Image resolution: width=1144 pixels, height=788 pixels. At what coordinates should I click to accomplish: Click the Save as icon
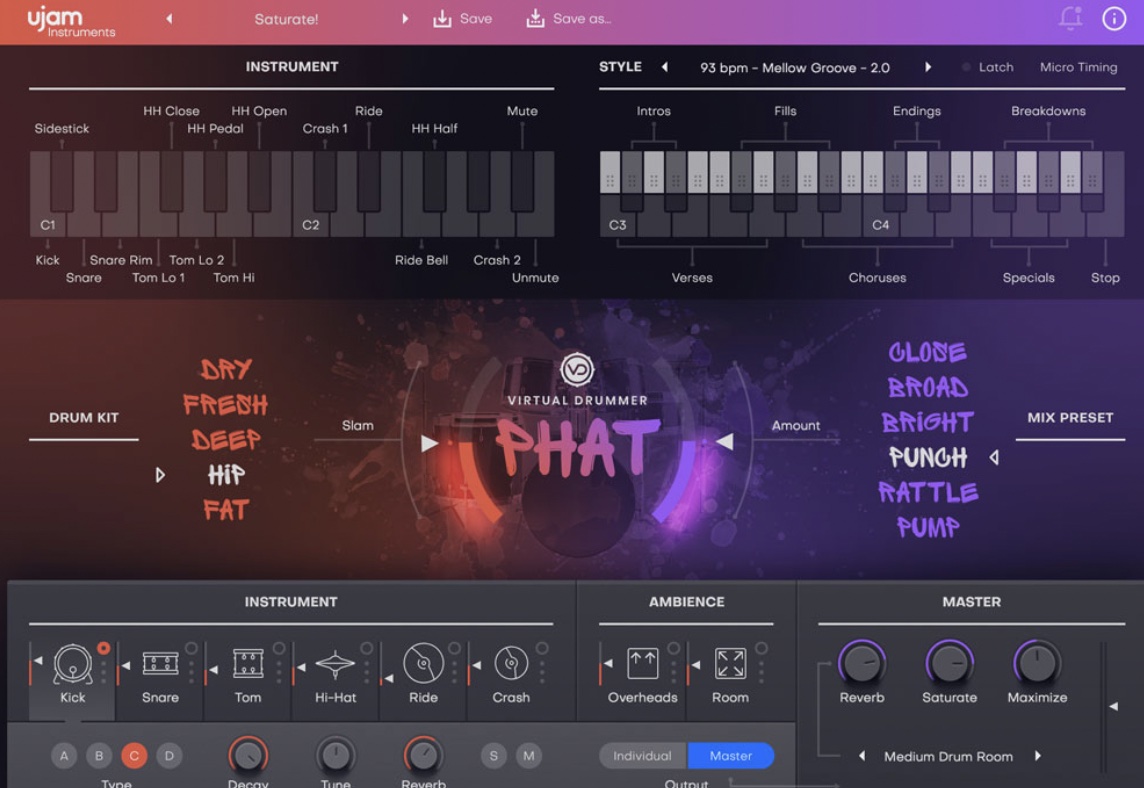[x=536, y=18]
